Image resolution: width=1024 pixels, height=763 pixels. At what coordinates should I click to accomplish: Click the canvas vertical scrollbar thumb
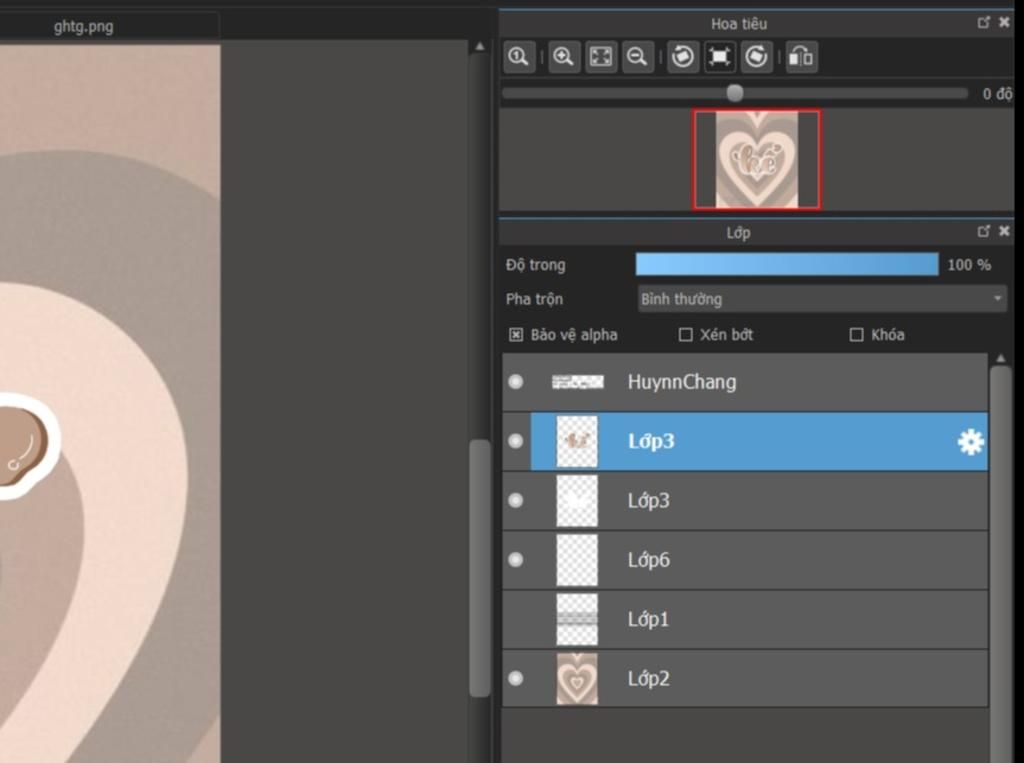click(x=480, y=568)
